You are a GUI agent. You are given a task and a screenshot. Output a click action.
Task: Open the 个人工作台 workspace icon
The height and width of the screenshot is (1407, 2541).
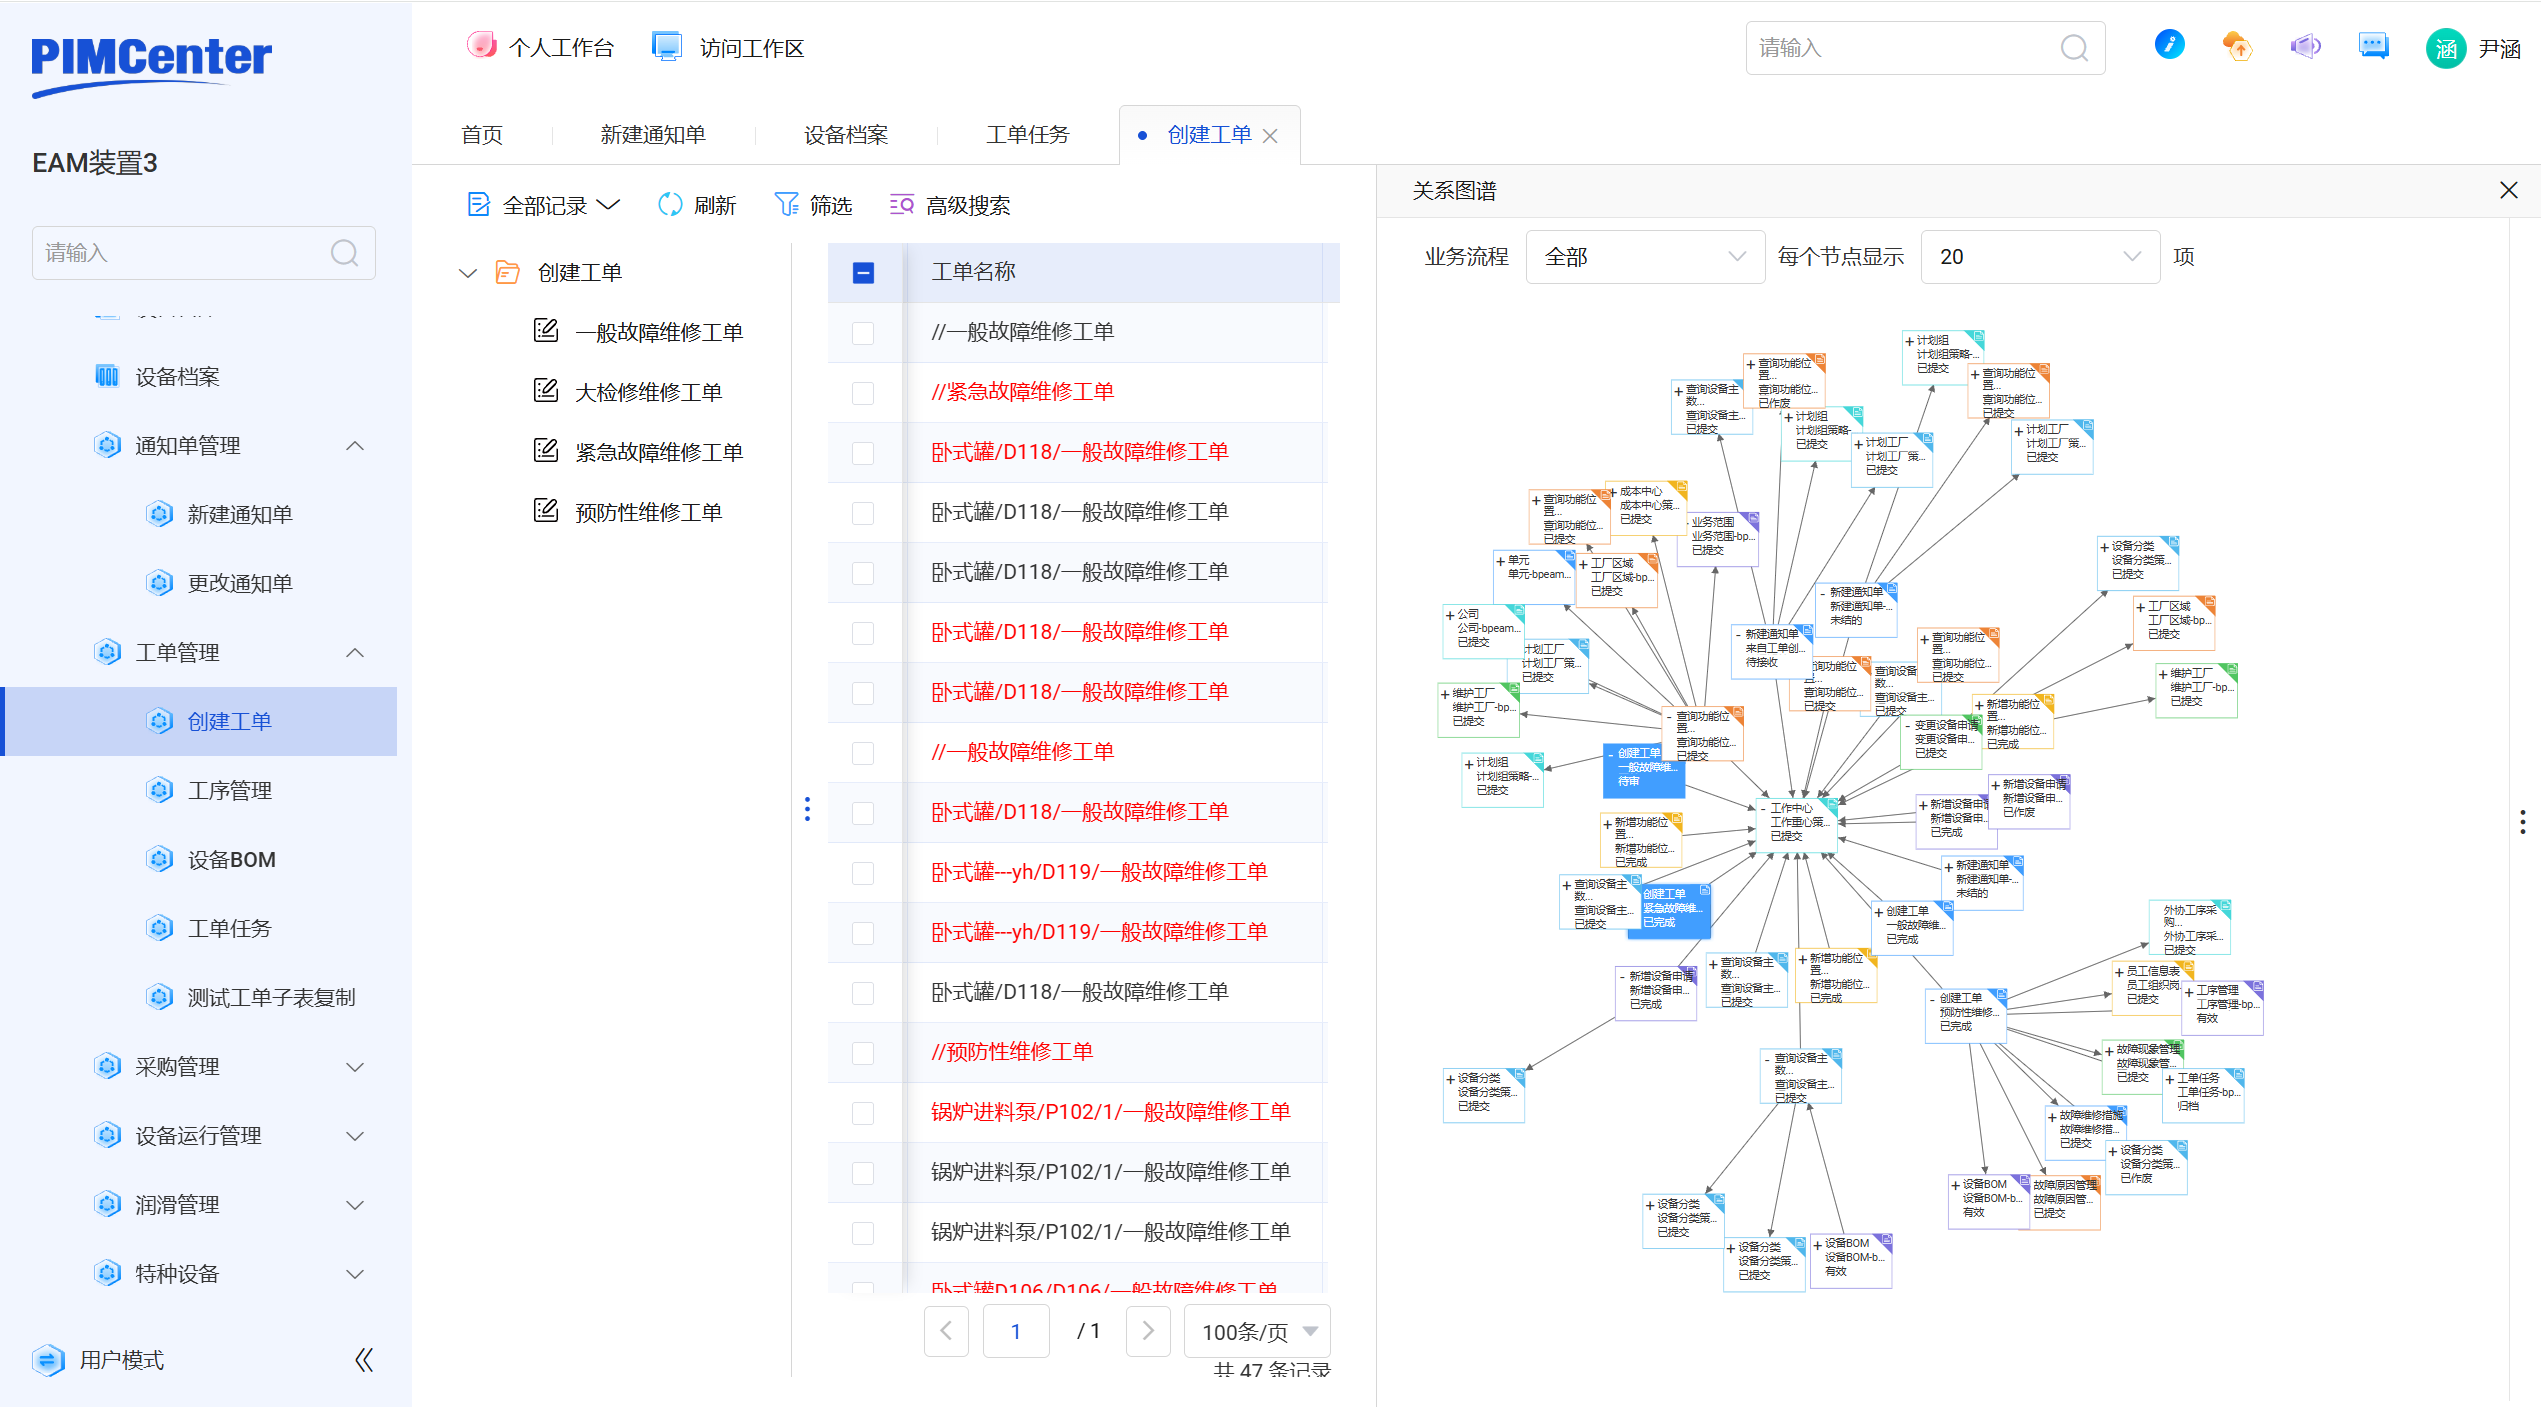click(x=482, y=46)
